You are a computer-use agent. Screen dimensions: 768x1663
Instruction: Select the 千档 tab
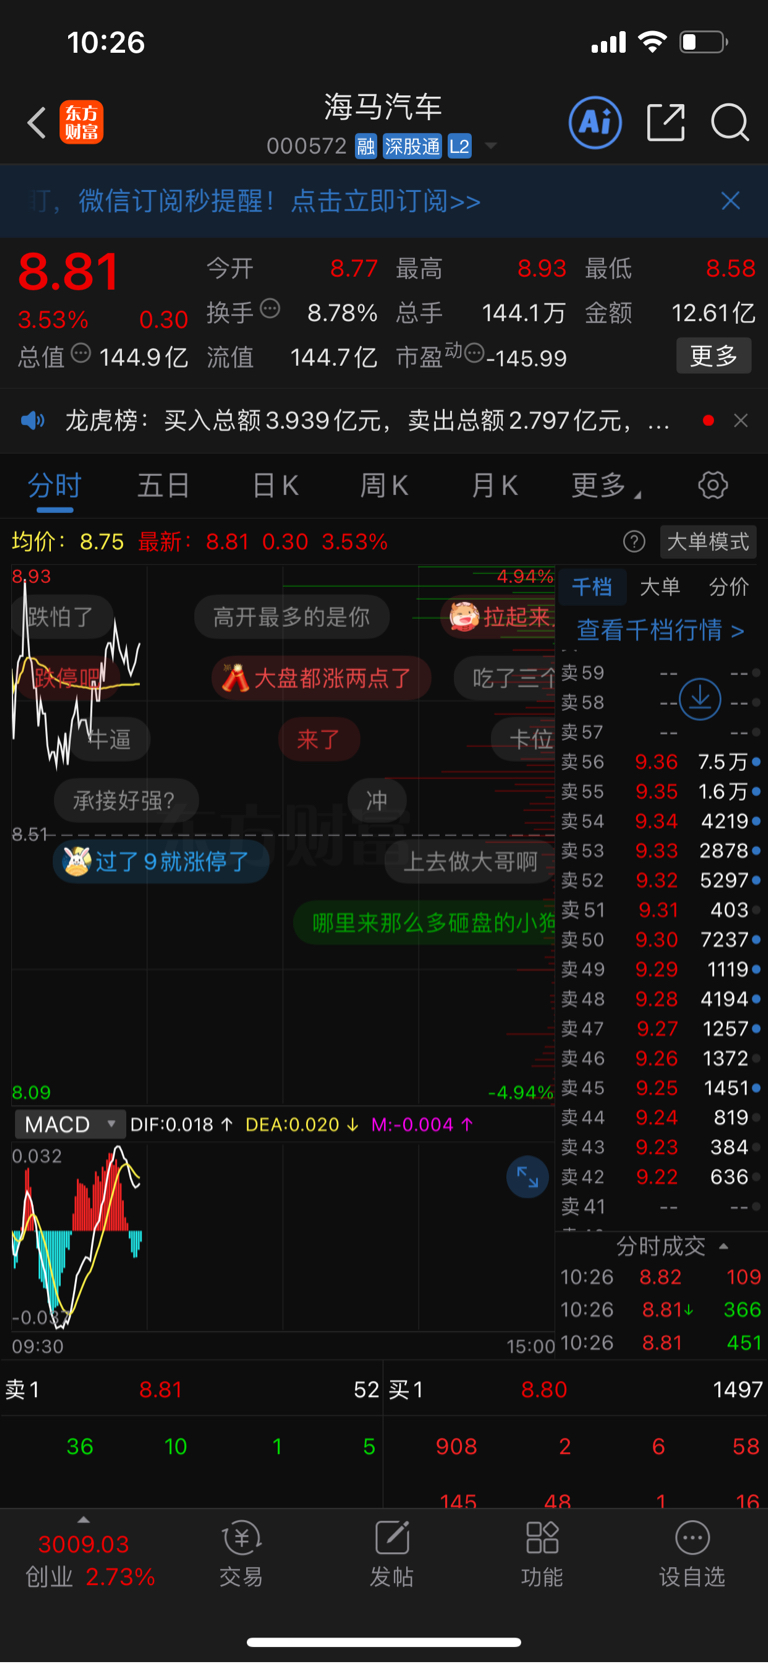click(x=592, y=587)
